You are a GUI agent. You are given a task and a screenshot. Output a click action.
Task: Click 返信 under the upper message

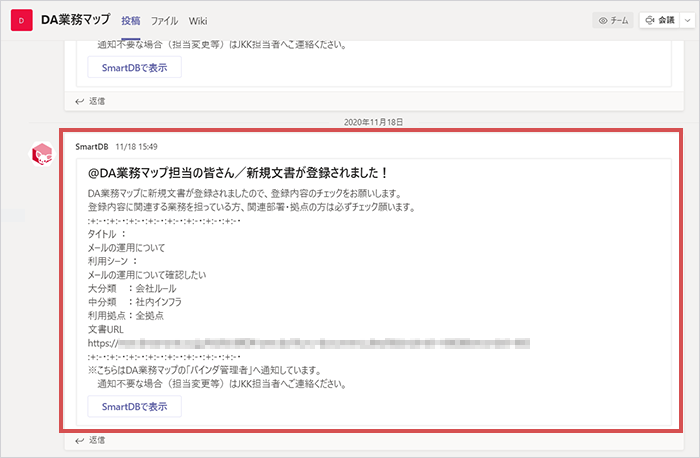[x=97, y=101]
